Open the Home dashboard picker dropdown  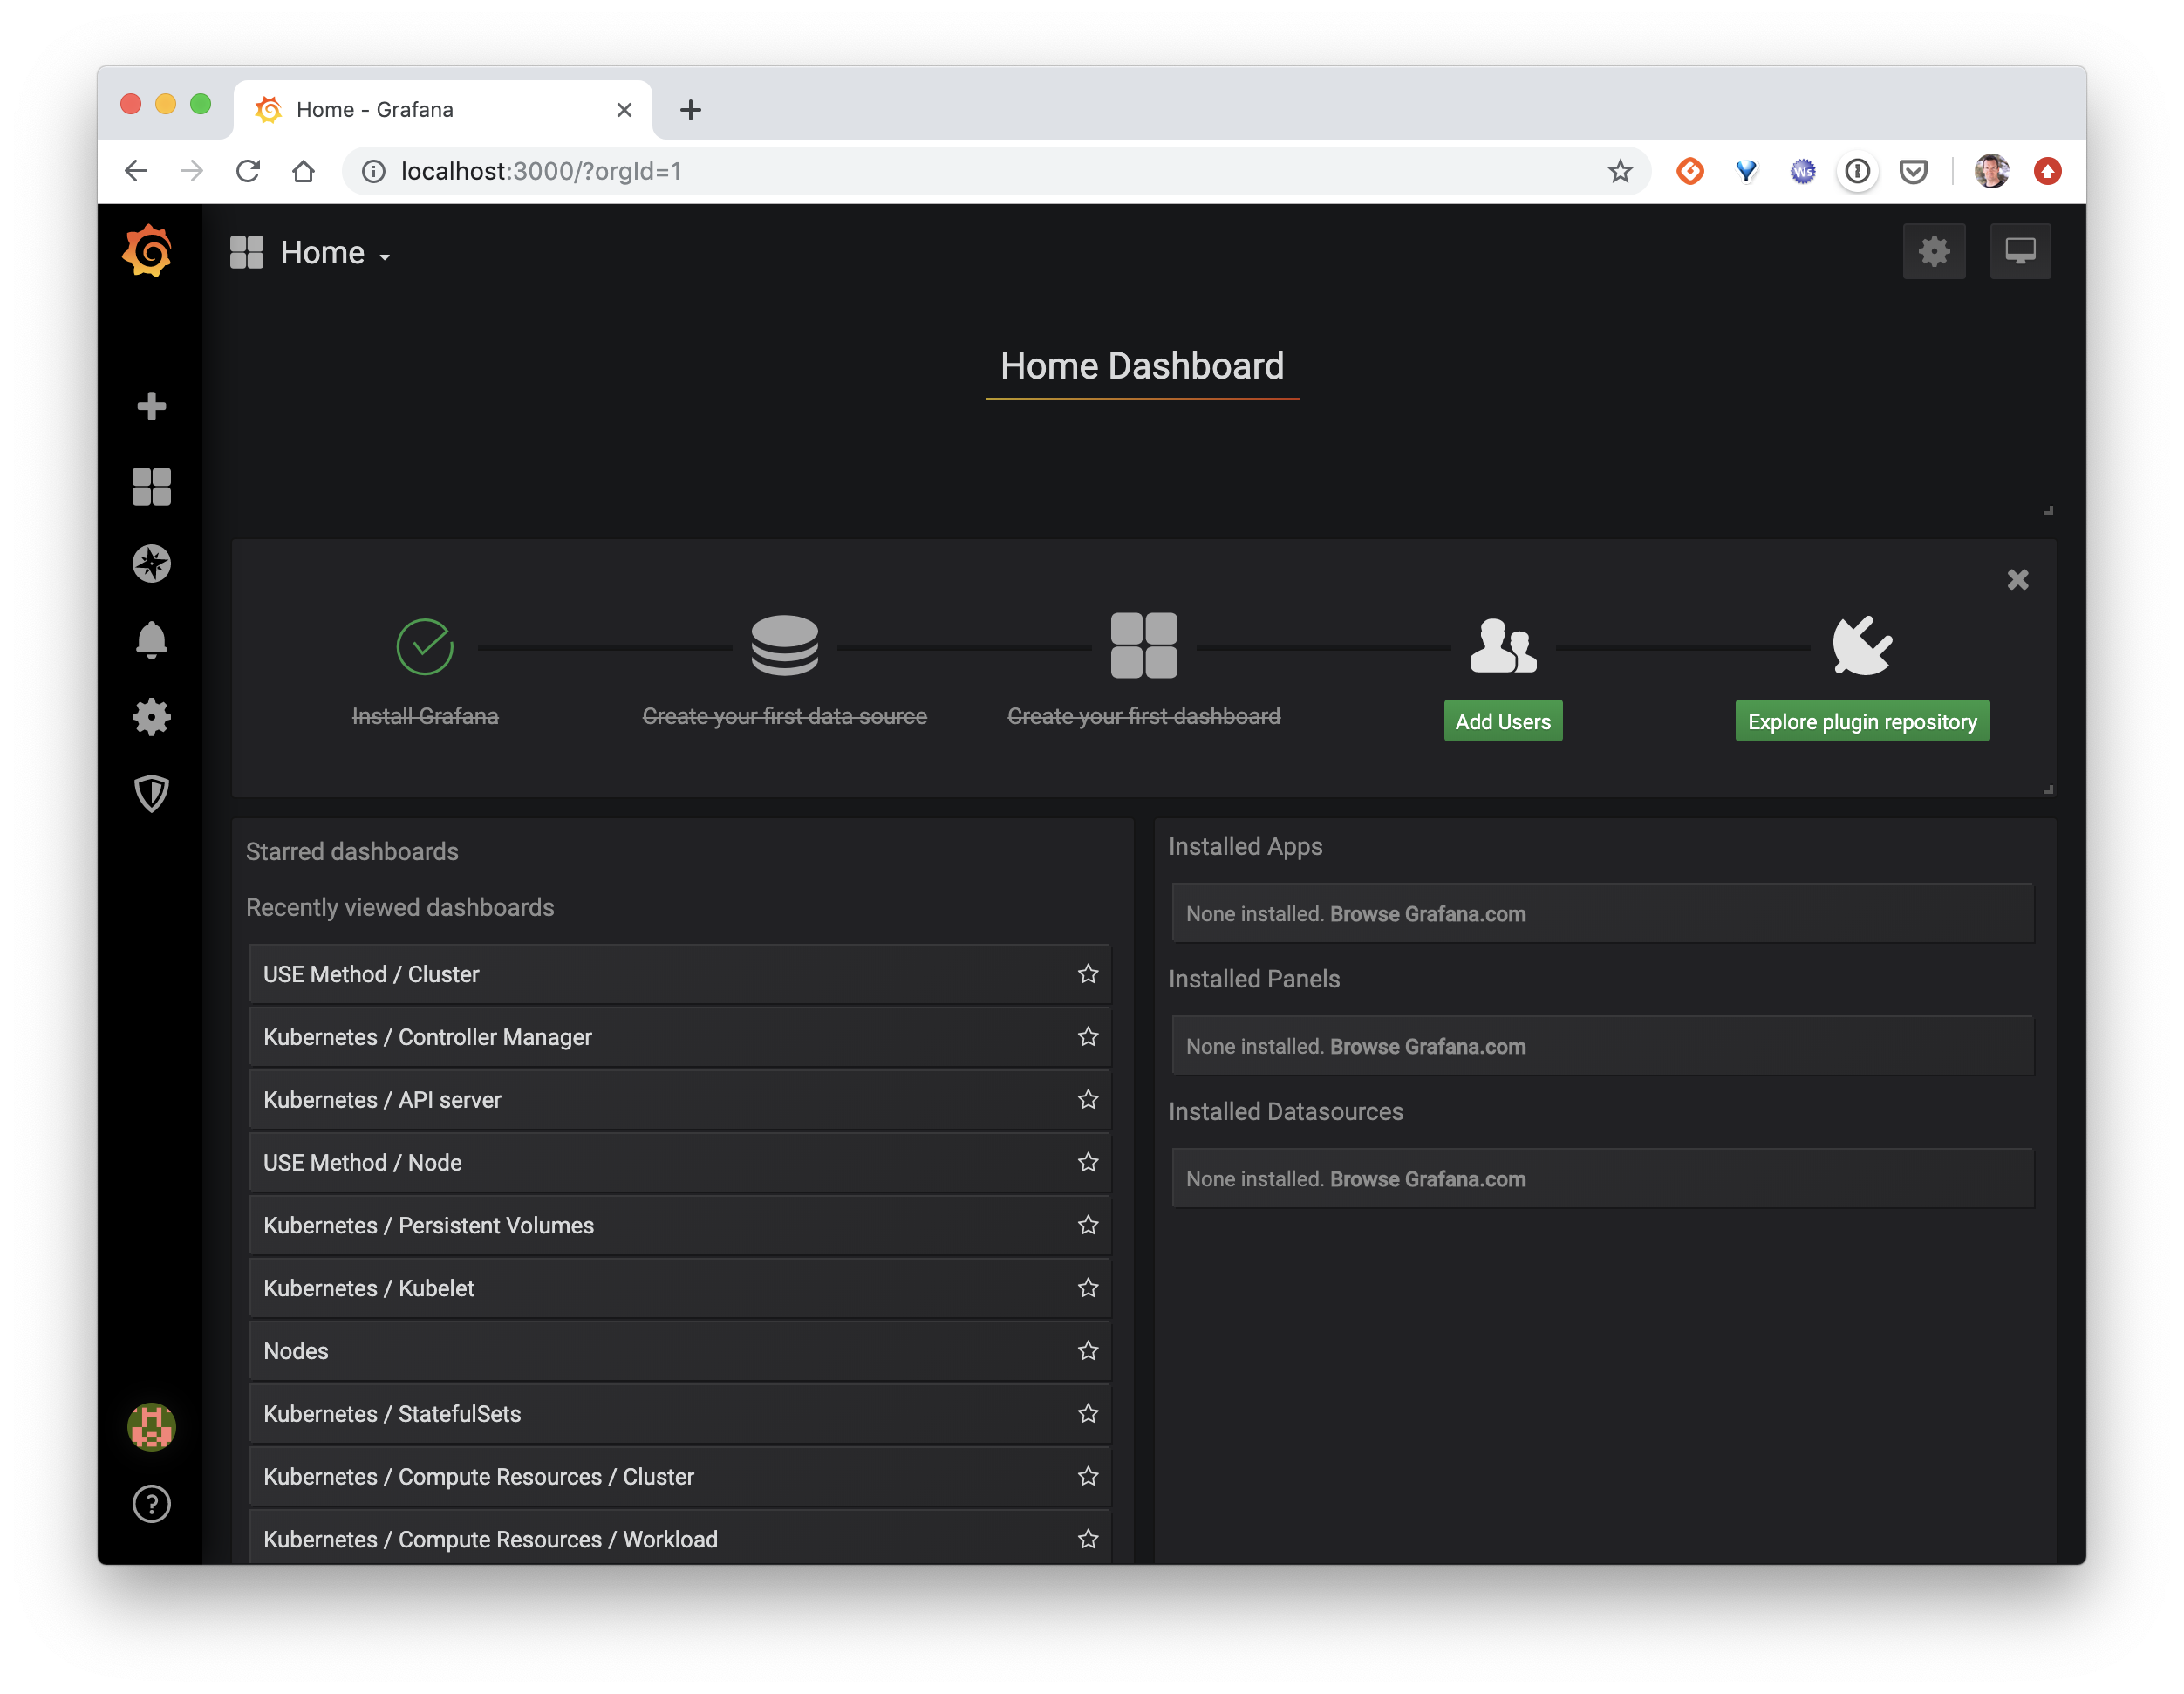310,253
